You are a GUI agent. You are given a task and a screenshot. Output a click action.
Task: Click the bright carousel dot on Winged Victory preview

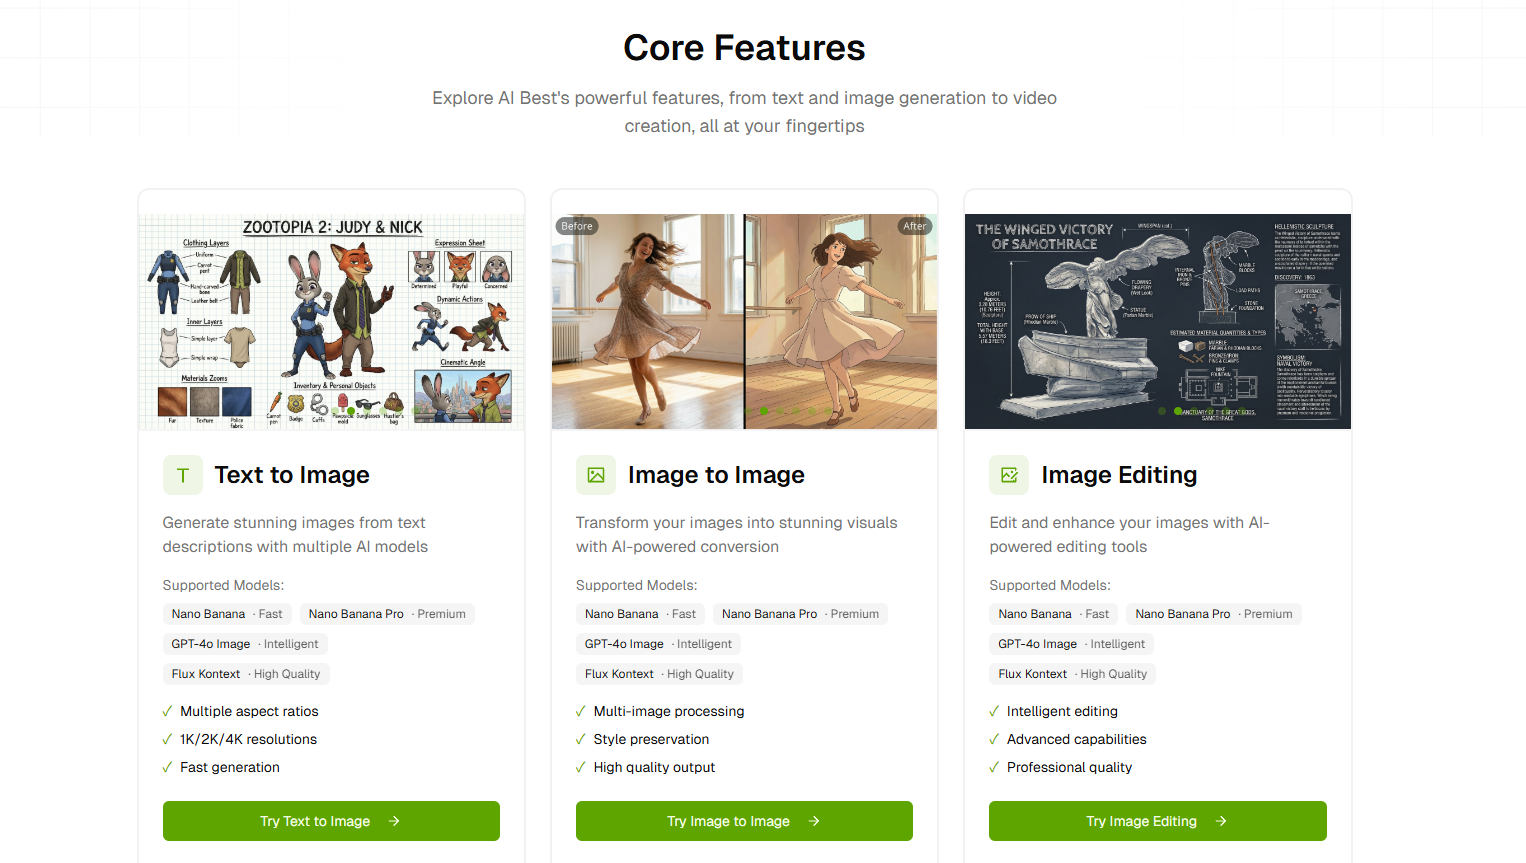(1178, 411)
